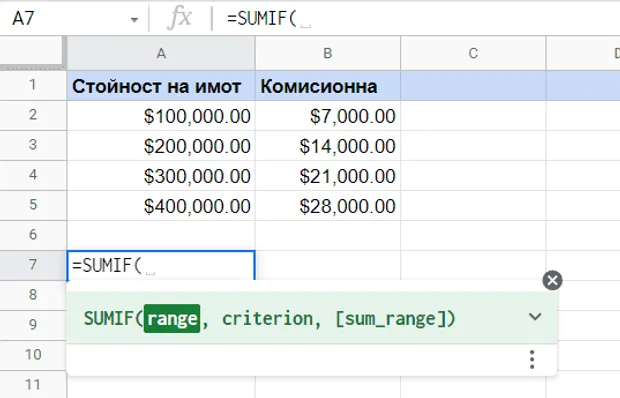Select the row 10 header
Image resolution: width=620 pixels, height=398 pixels.
coord(33,355)
